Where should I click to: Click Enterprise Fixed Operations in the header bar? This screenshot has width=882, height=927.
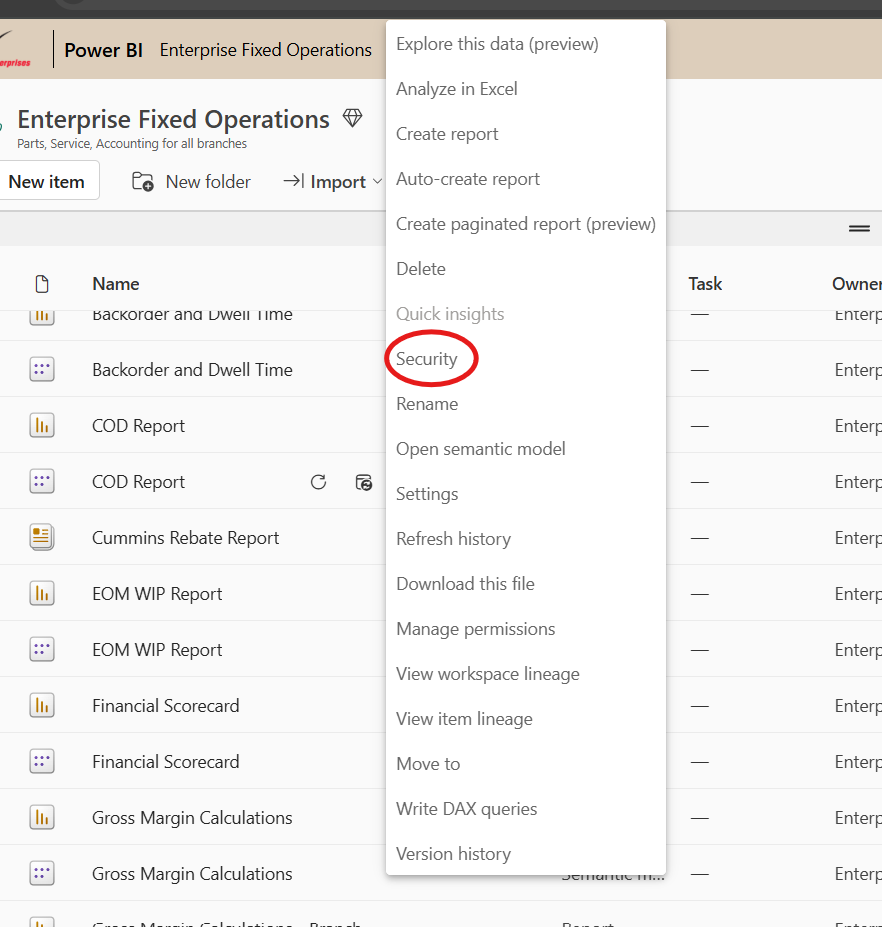(265, 50)
